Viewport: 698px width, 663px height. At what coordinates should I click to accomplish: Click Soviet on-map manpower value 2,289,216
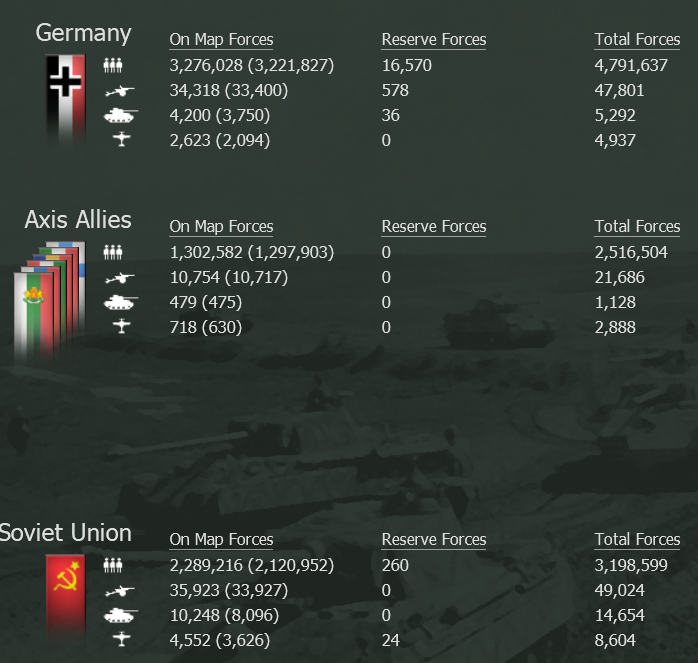(x=206, y=565)
